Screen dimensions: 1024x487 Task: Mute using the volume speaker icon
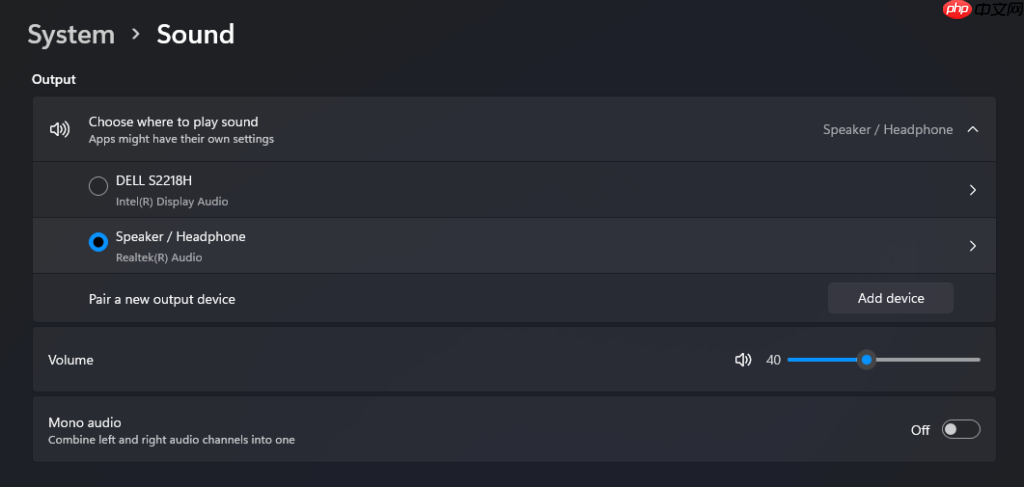(x=743, y=360)
